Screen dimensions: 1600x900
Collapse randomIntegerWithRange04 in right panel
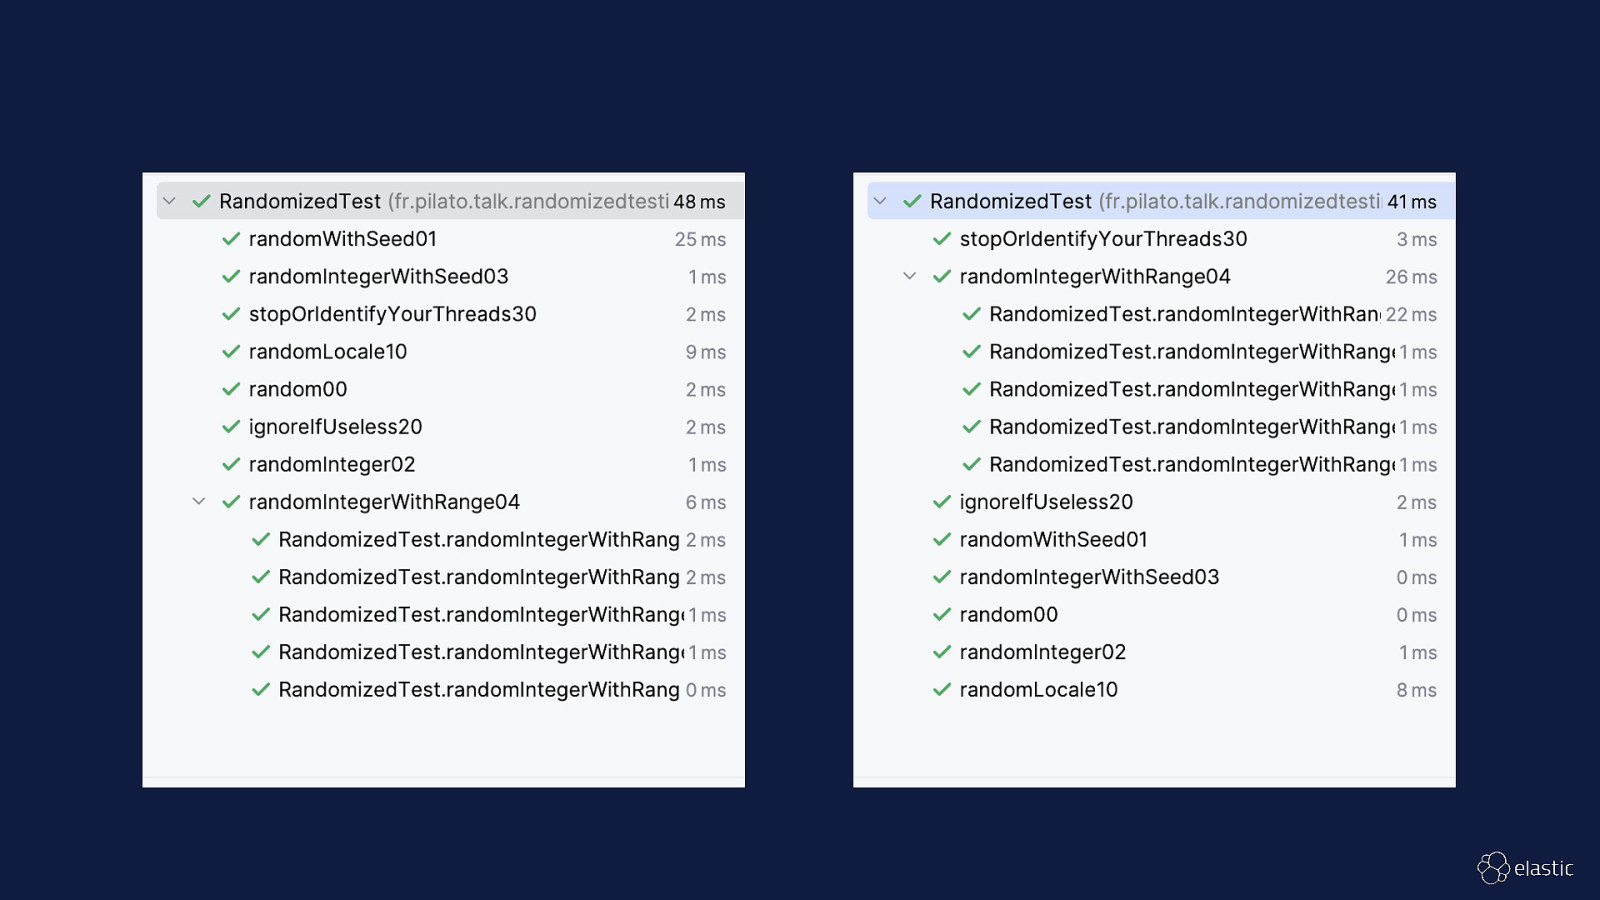[x=910, y=276]
